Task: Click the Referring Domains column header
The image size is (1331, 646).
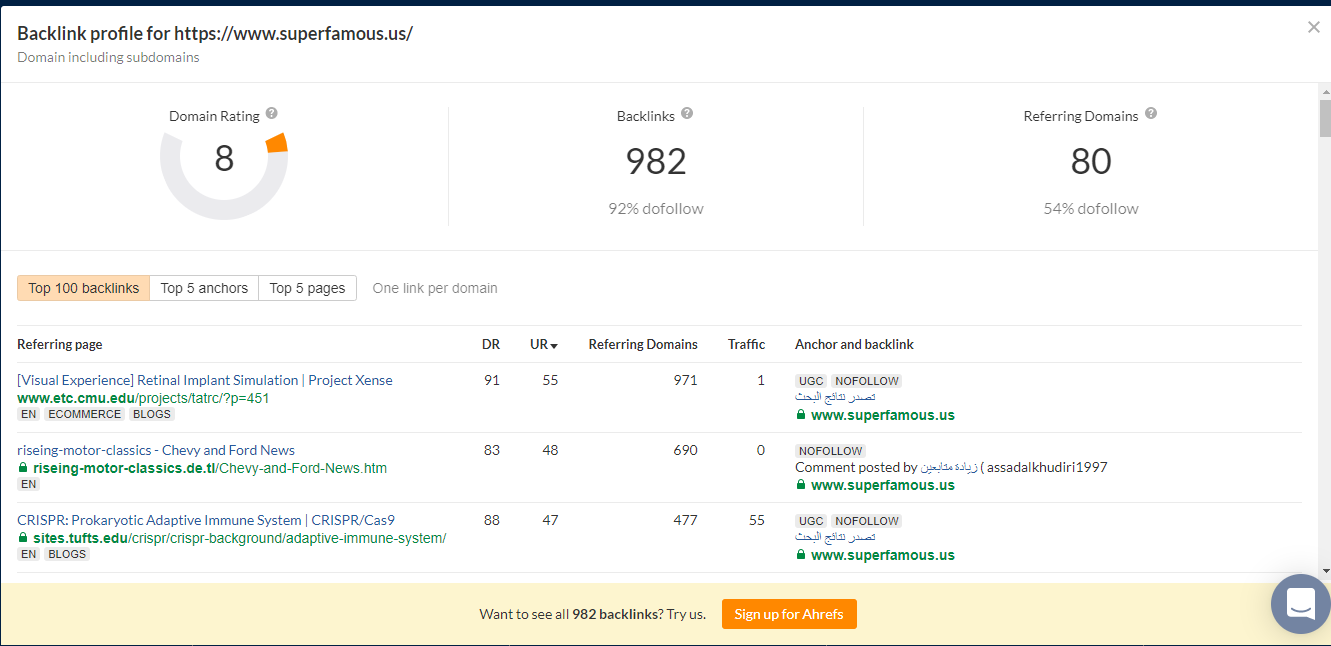Action: click(x=643, y=344)
